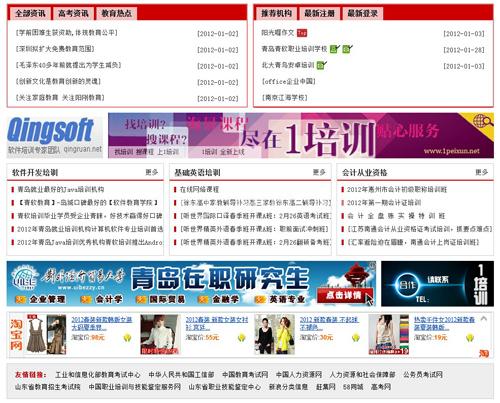Click the black 合作 请联系 banner ad
The width and height of the screenshot is (500, 403).
click(x=437, y=284)
